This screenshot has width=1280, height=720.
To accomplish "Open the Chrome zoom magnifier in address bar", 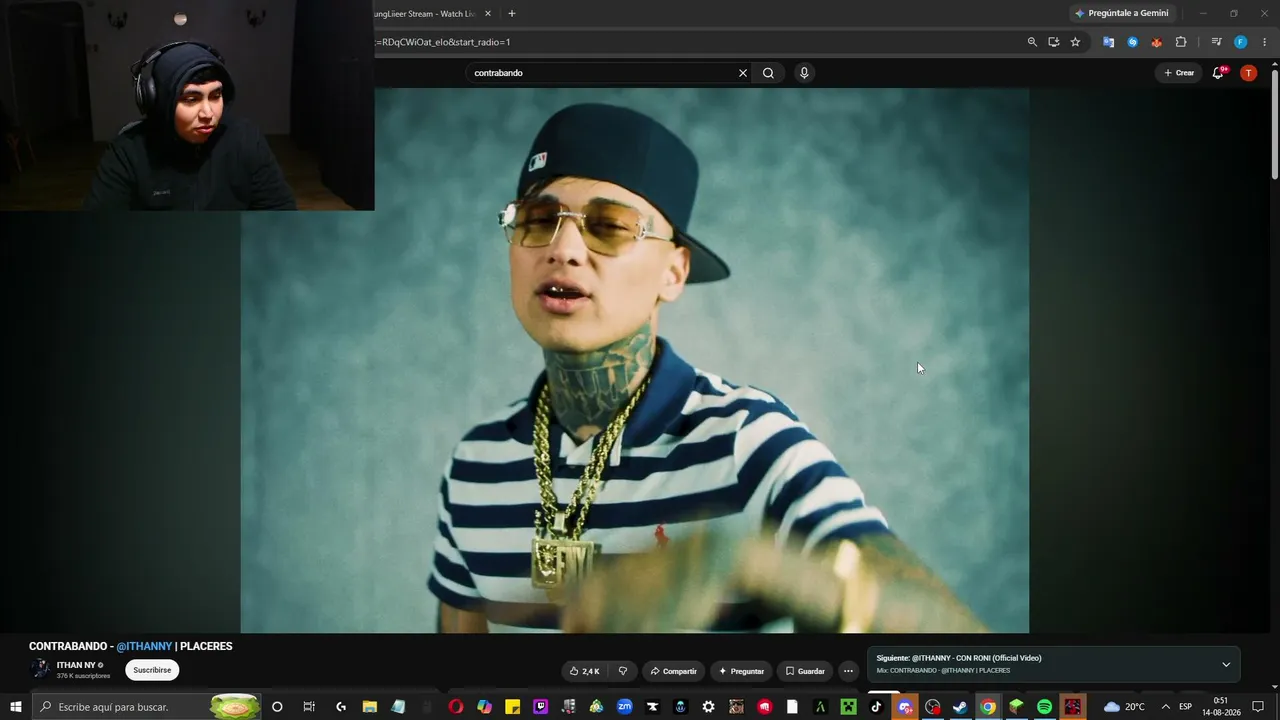I will [x=1032, y=42].
